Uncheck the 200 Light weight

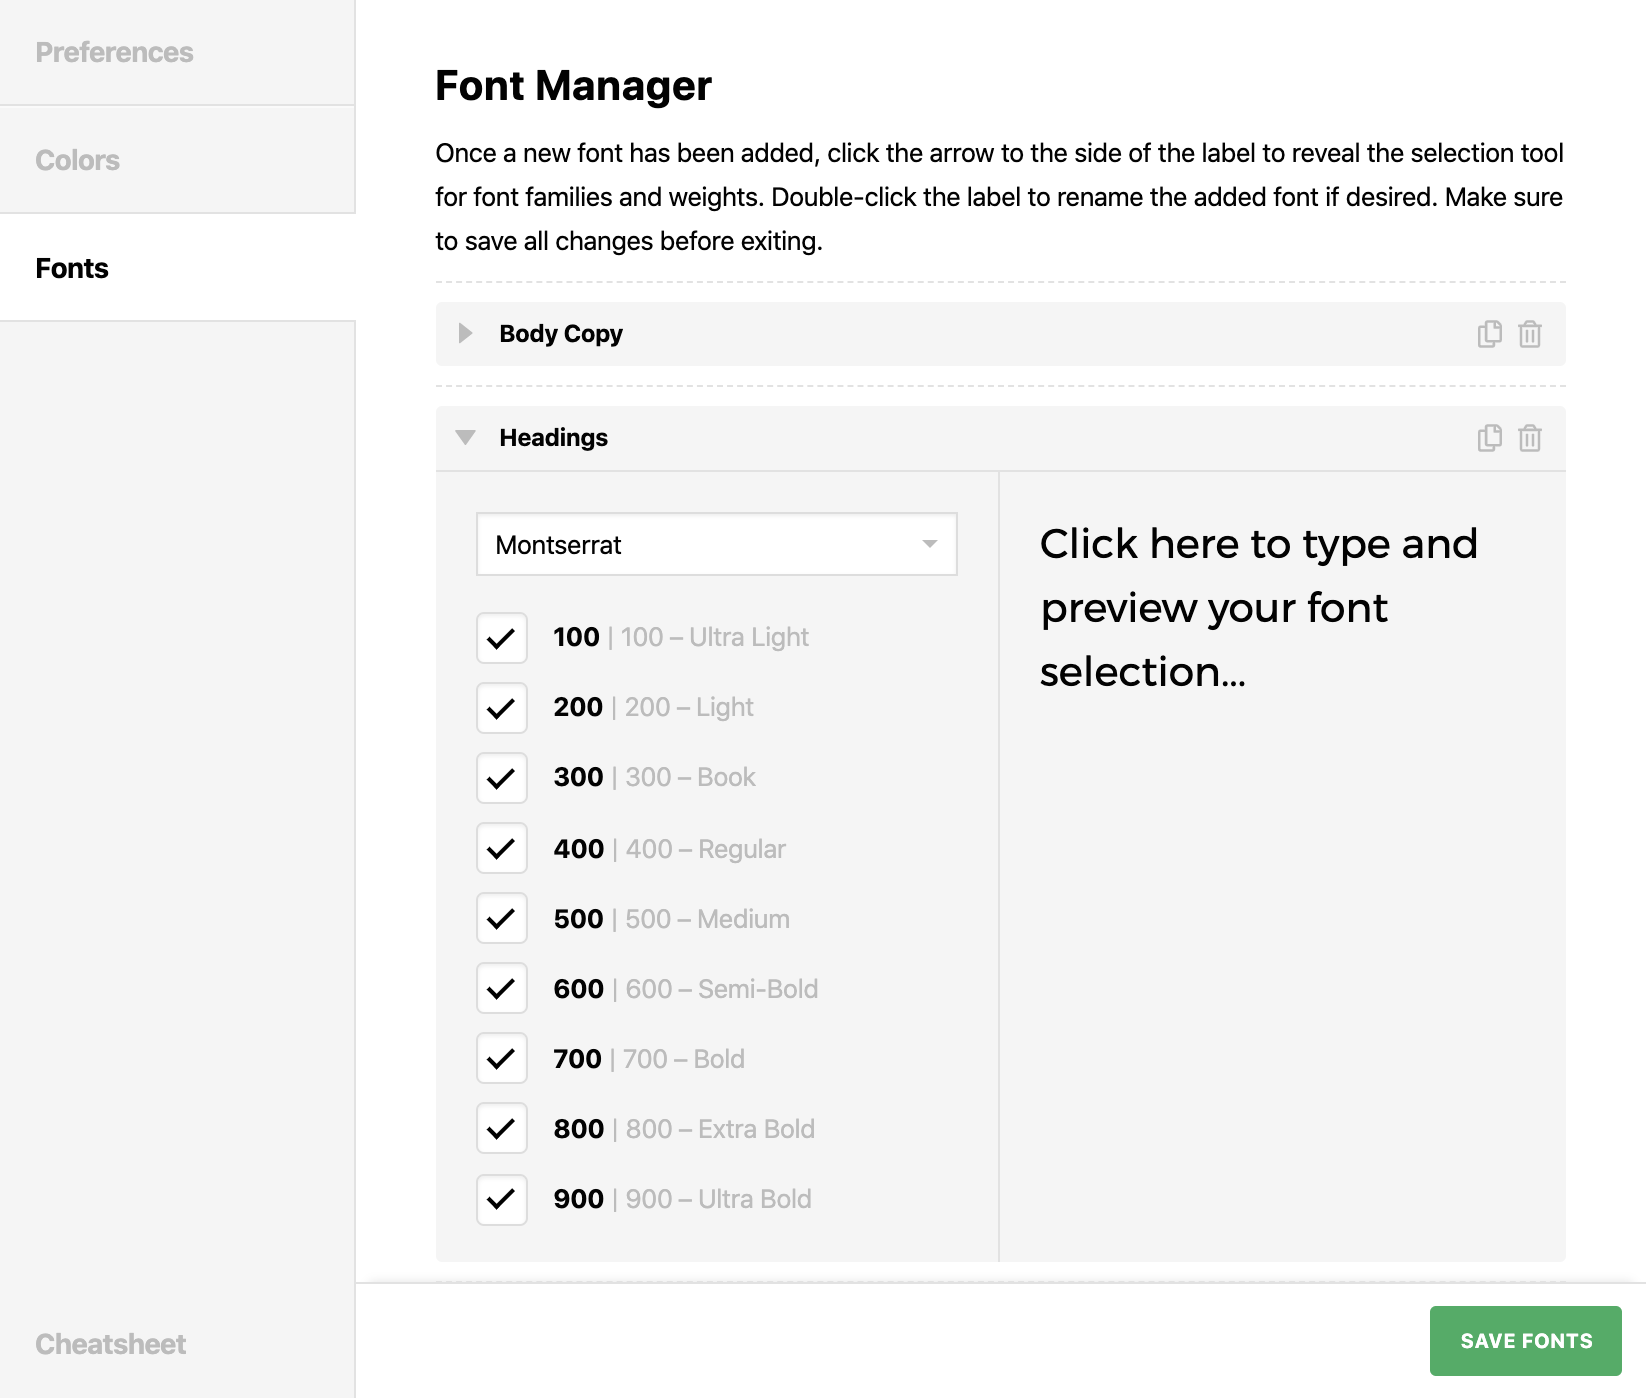click(x=501, y=708)
